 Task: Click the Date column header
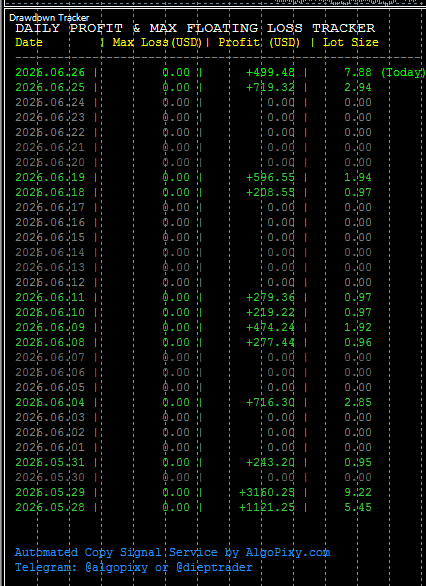[29, 42]
